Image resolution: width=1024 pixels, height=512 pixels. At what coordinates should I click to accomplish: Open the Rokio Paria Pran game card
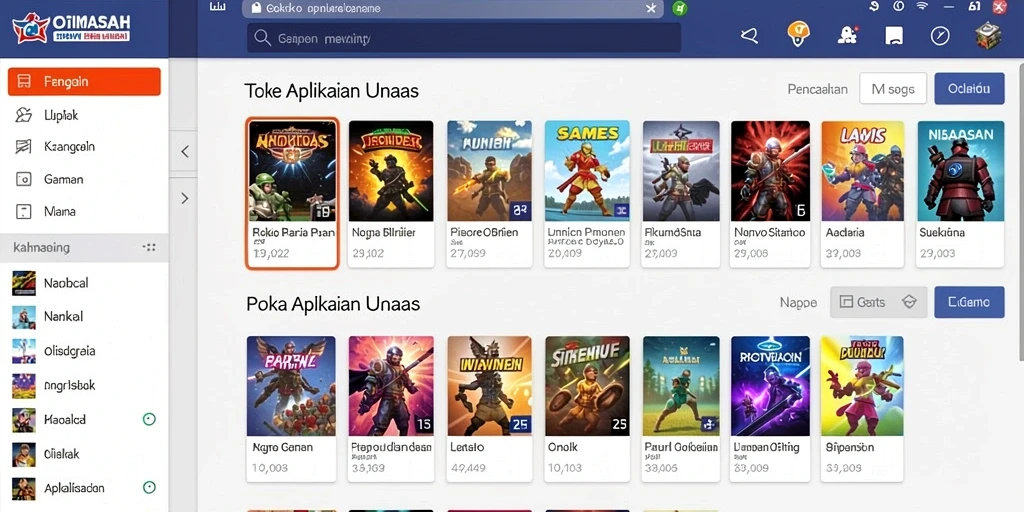click(292, 193)
